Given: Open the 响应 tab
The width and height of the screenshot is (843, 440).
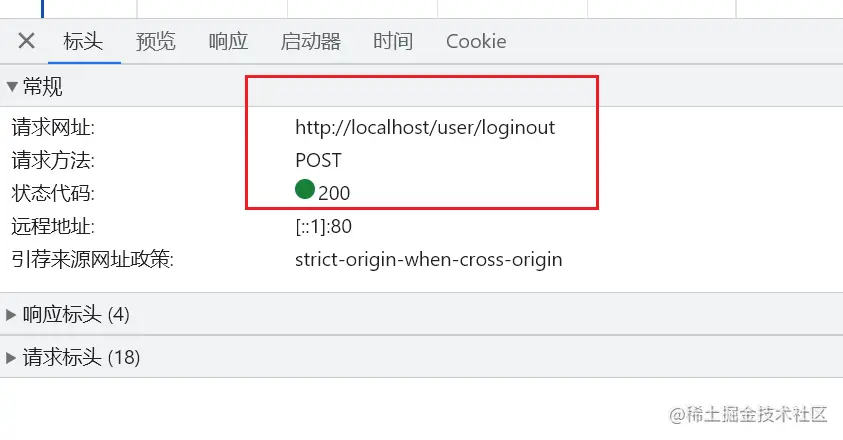Looking at the screenshot, I should [x=228, y=41].
